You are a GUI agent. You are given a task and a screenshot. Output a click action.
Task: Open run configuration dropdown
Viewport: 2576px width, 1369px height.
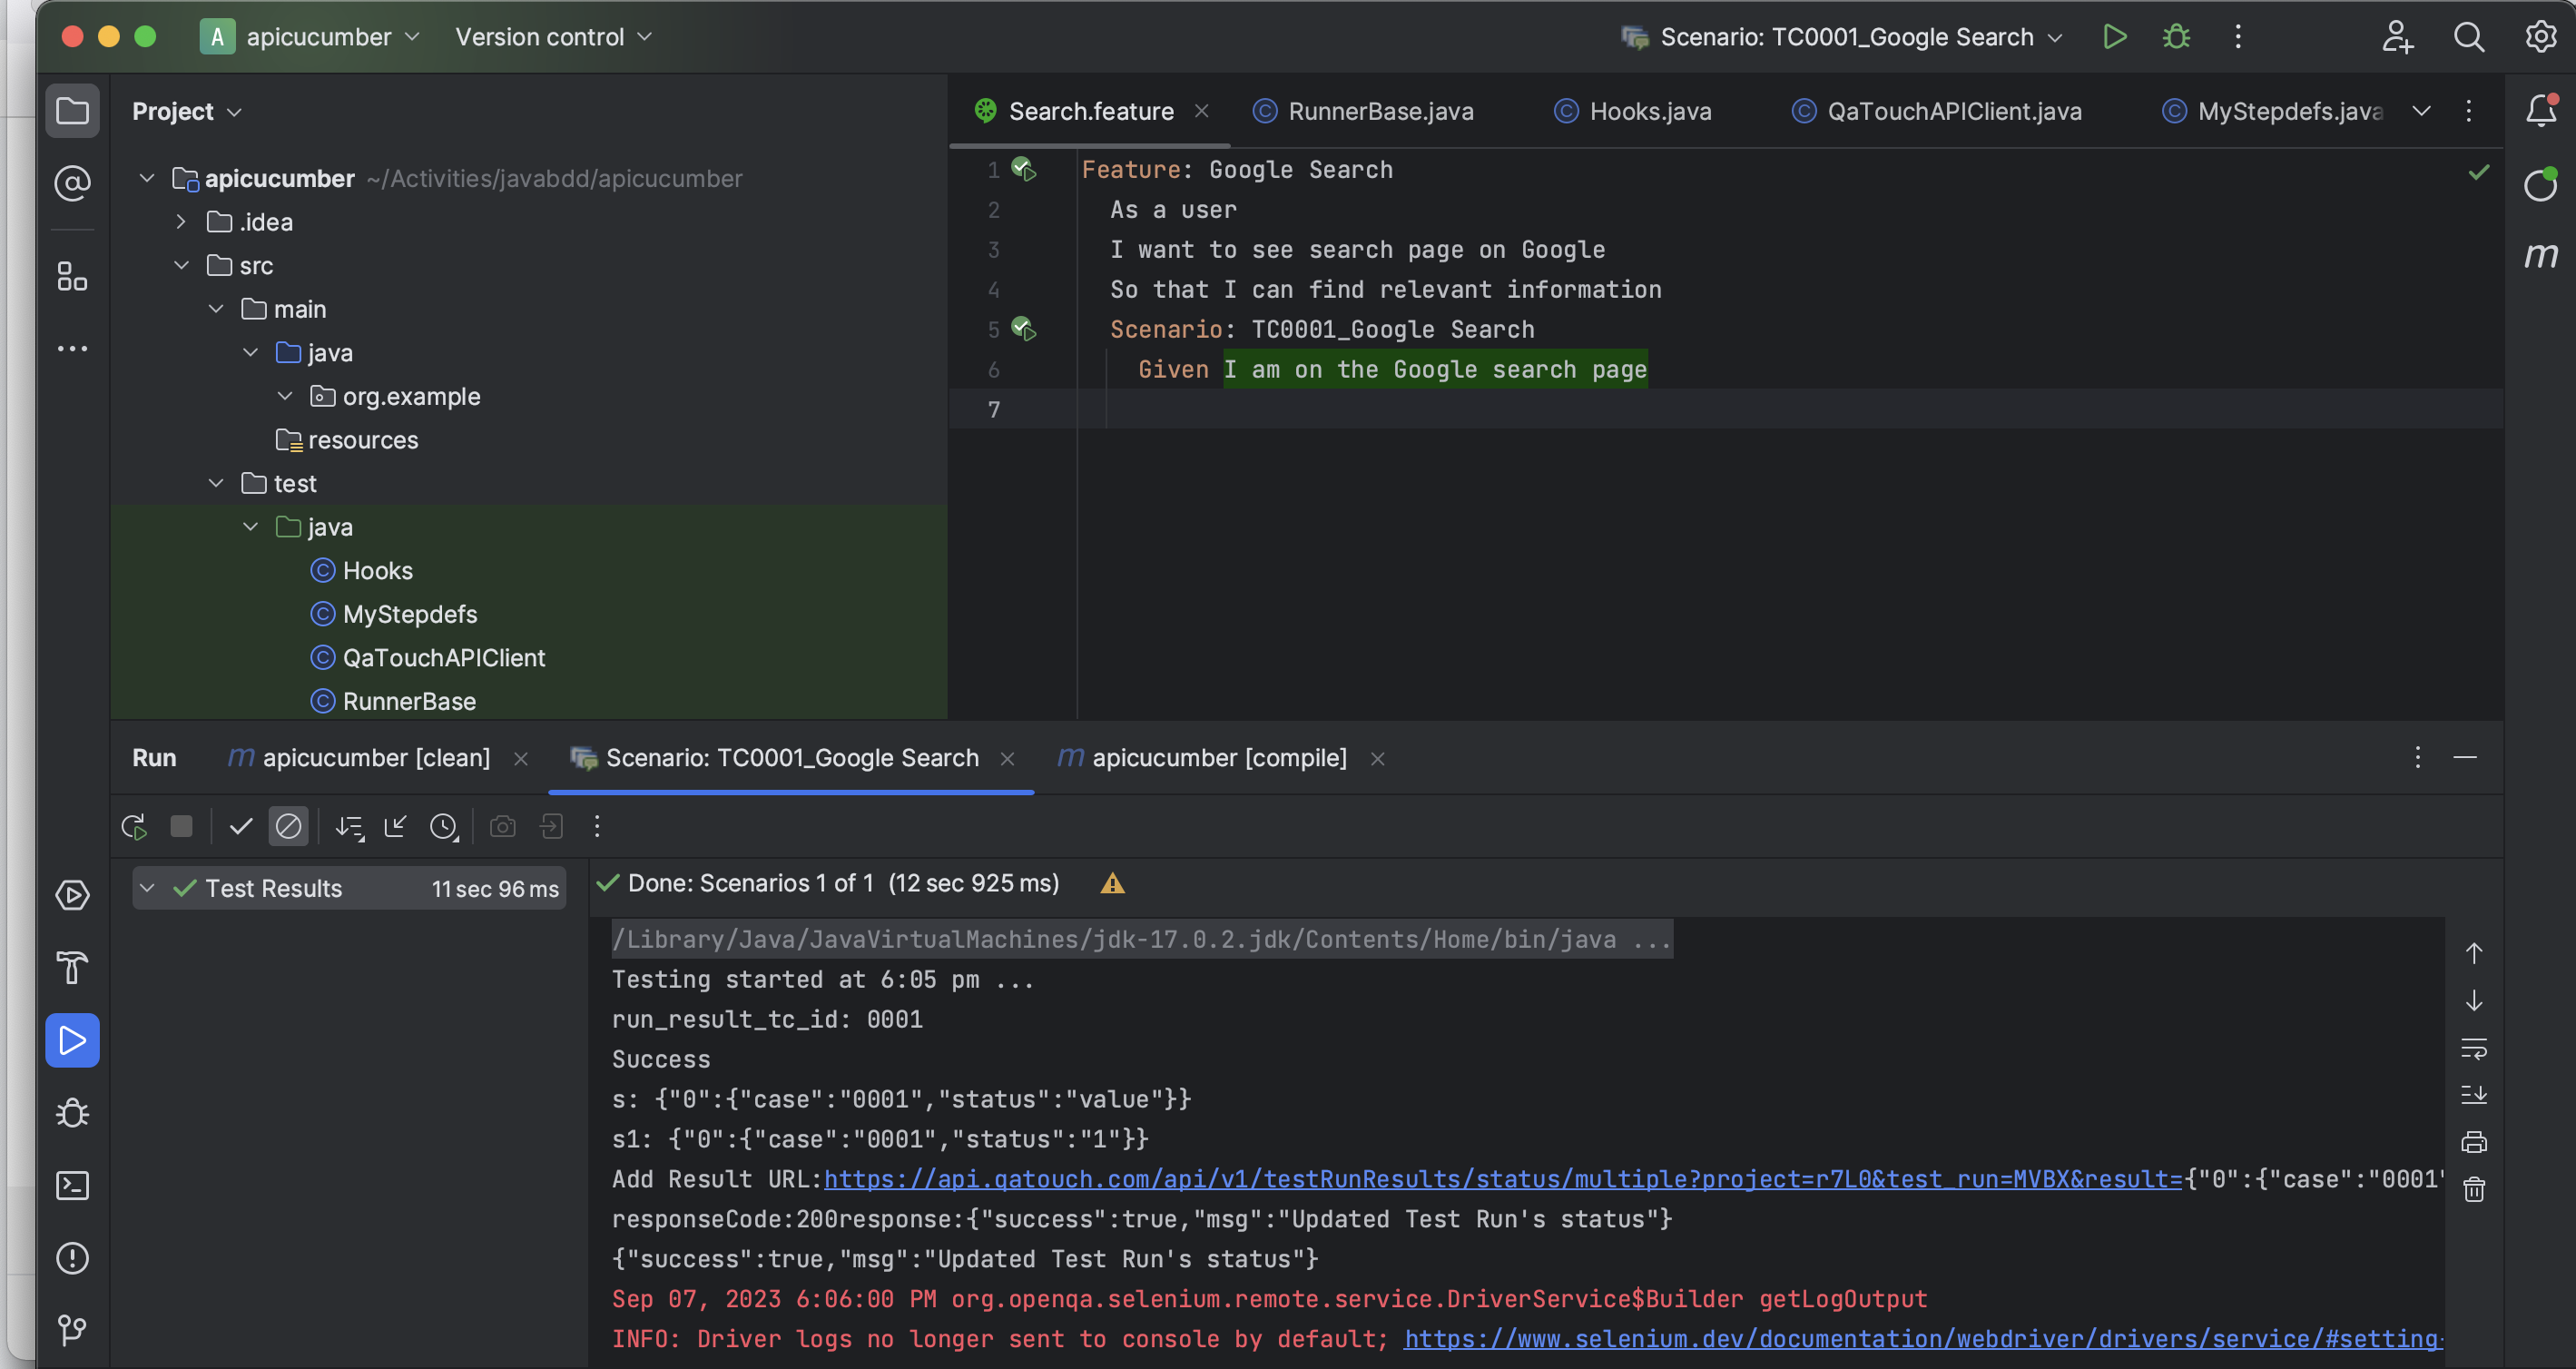pyautogui.click(x=1842, y=37)
